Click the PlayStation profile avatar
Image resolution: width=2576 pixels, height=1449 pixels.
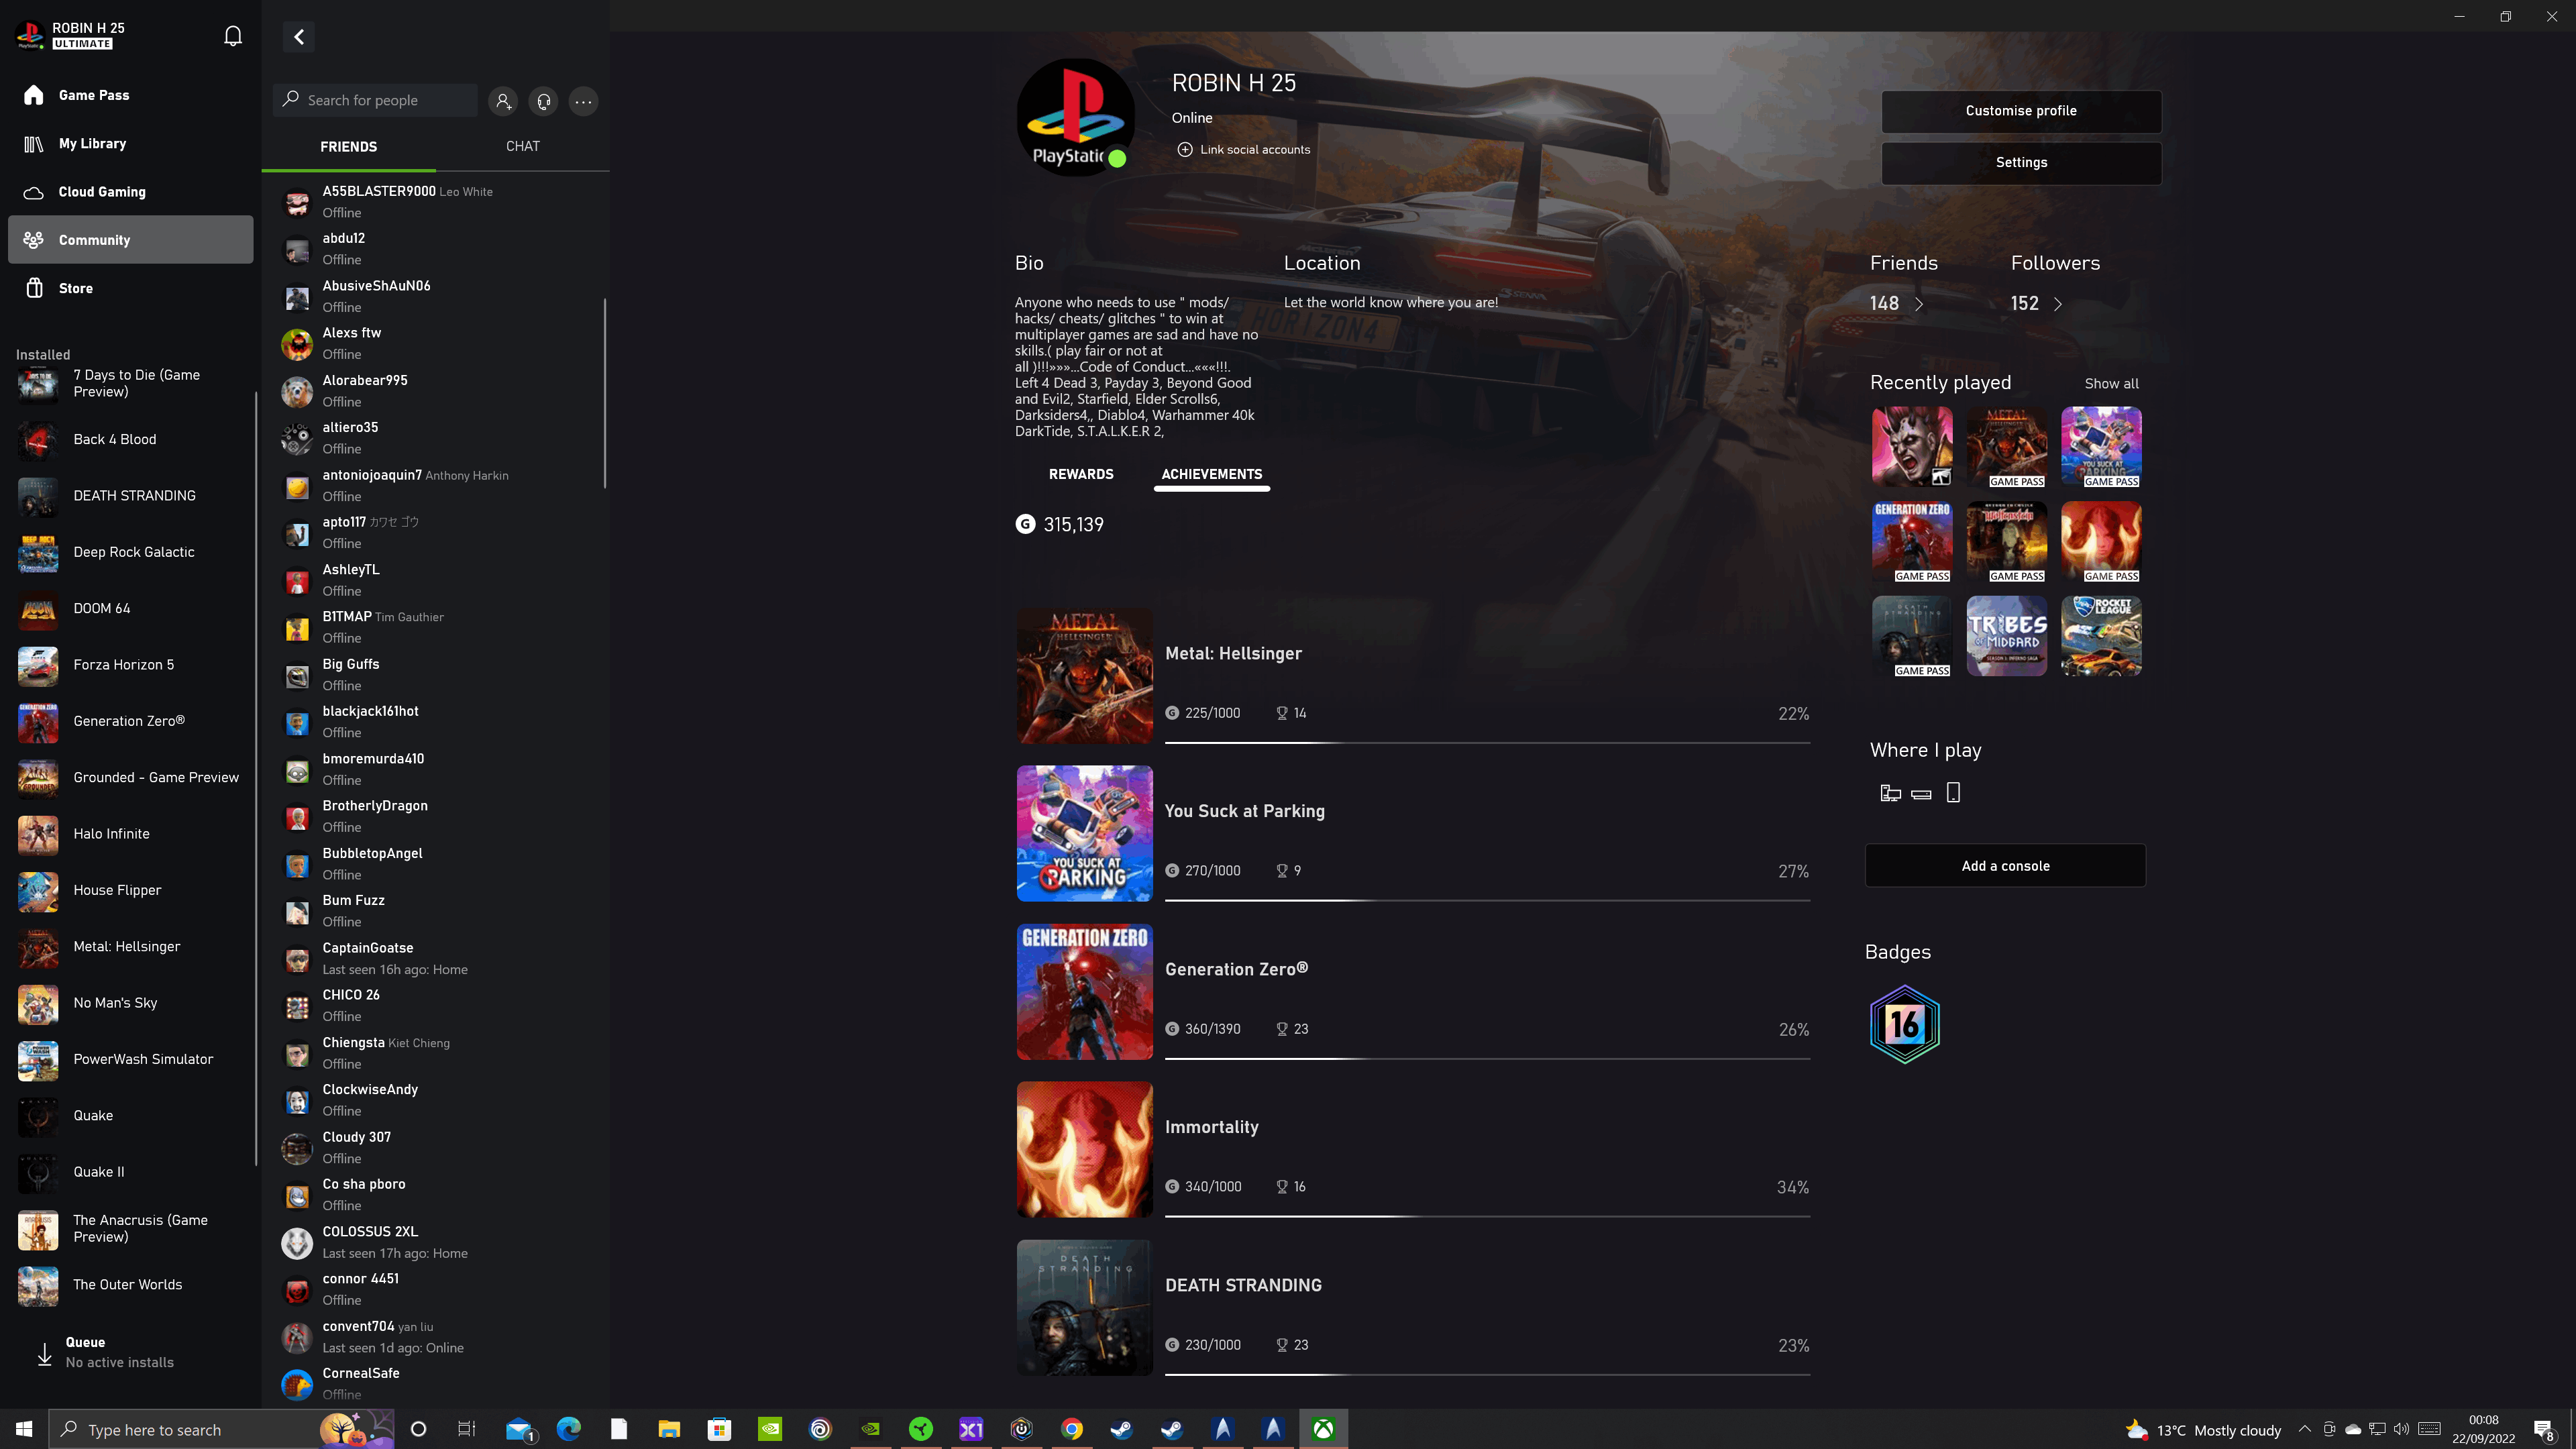pyautogui.click(x=1075, y=118)
